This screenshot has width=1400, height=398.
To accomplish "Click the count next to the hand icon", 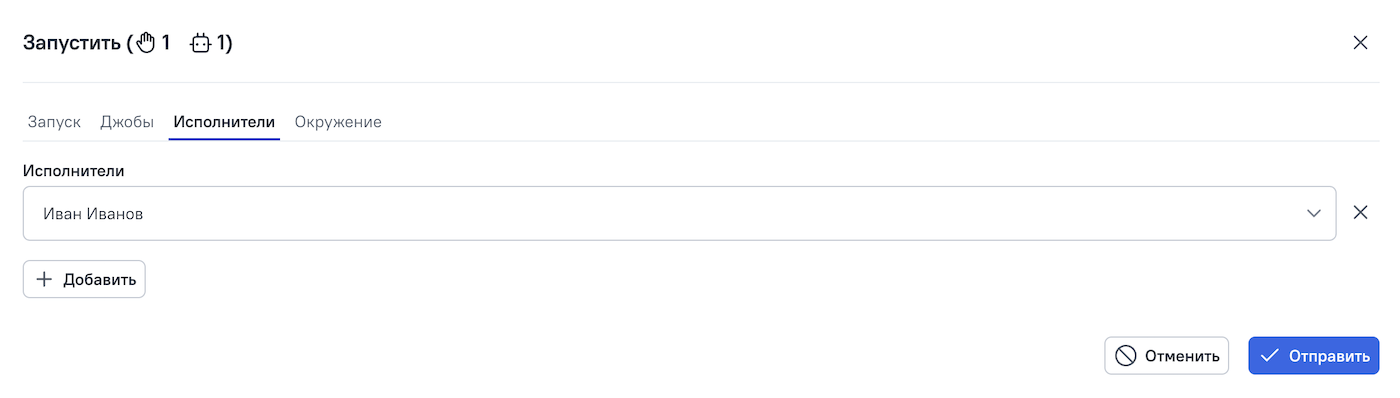I will (x=165, y=43).
